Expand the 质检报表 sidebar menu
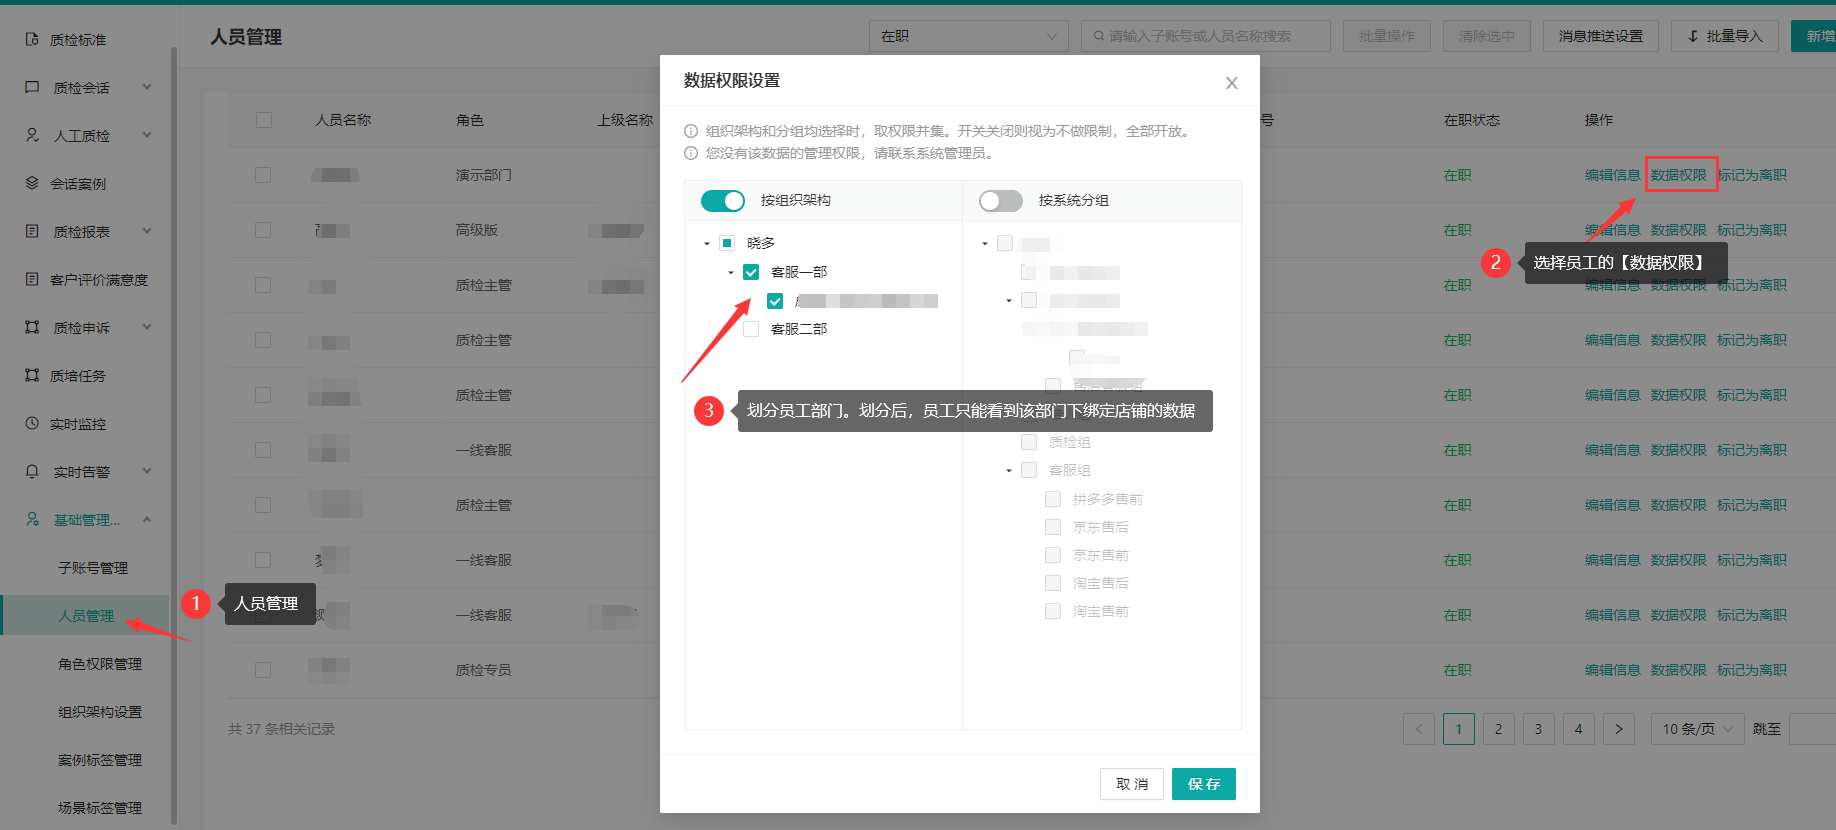 point(147,231)
